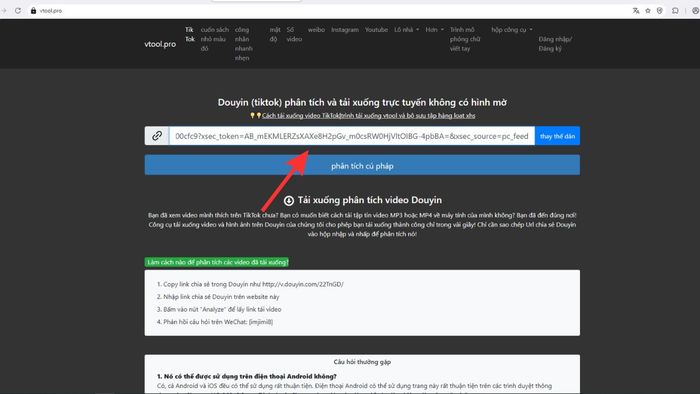Open the browser profile avatar icon
This screenshot has width=700, height=394.
[696, 11]
